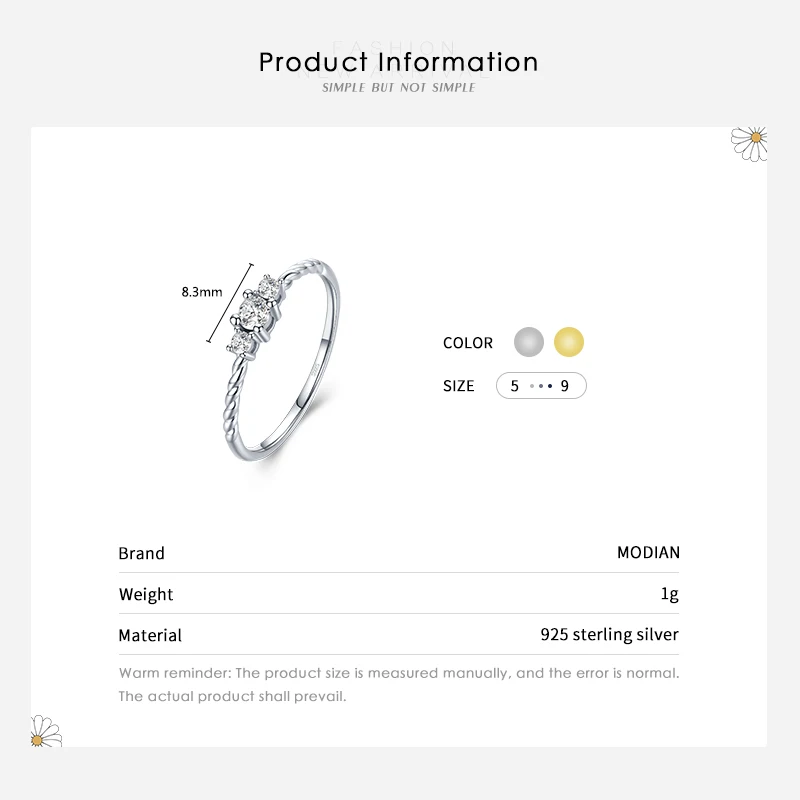Click the SIZE label
Viewport: 800px width, 800px height.
[x=459, y=386]
